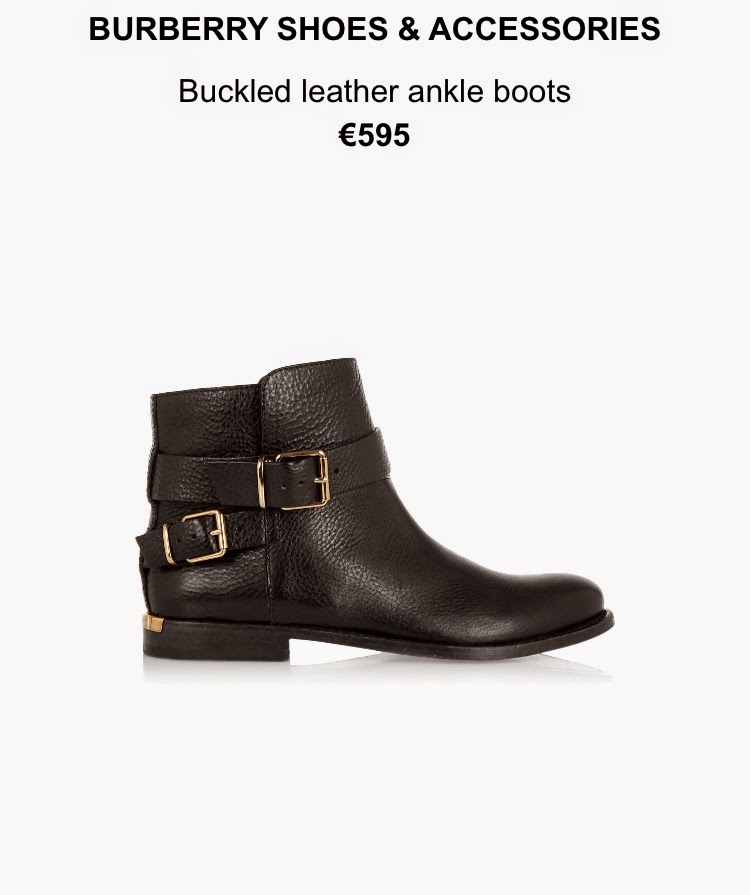Click the lower gold buckle near the heel

pos(195,537)
